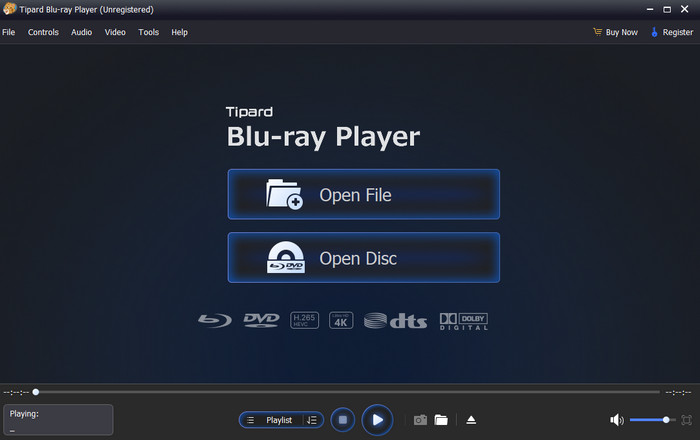Click the Playlist button
Image resolution: width=700 pixels, height=440 pixels.
tap(279, 420)
